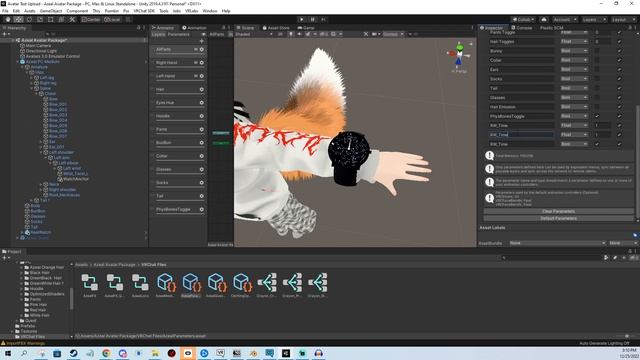The image size is (640, 360).
Task: Switch to the Console tab
Action: point(522,28)
